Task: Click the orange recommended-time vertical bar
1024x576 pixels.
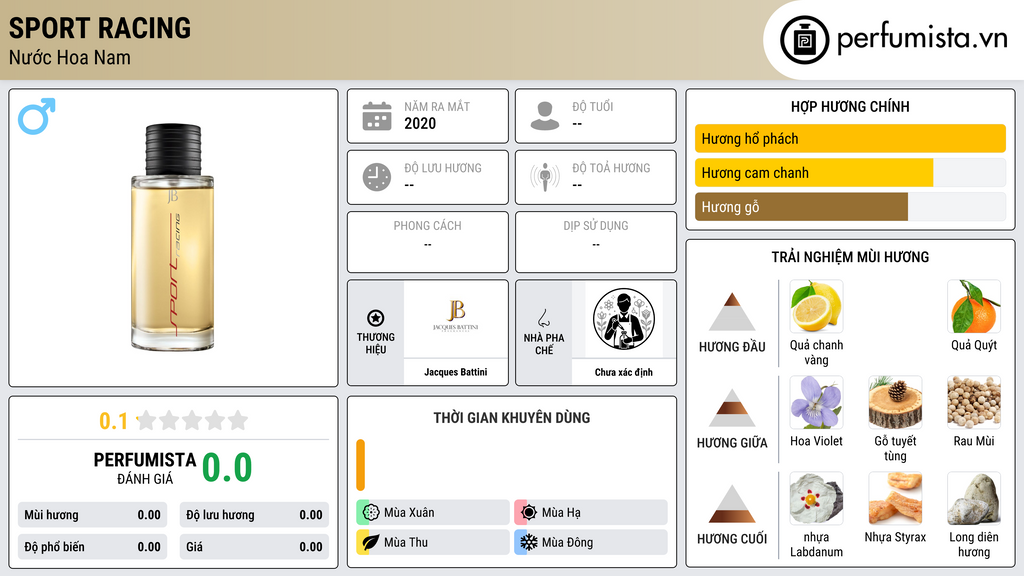Action: tap(360, 465)
